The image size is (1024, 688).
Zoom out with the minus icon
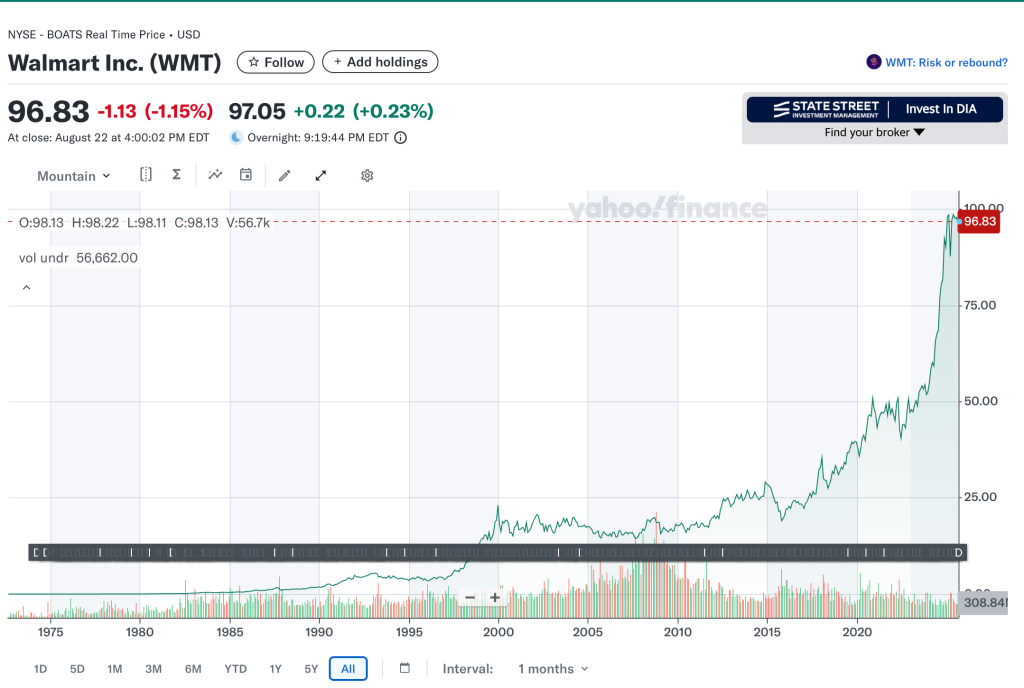click(469, 597)
